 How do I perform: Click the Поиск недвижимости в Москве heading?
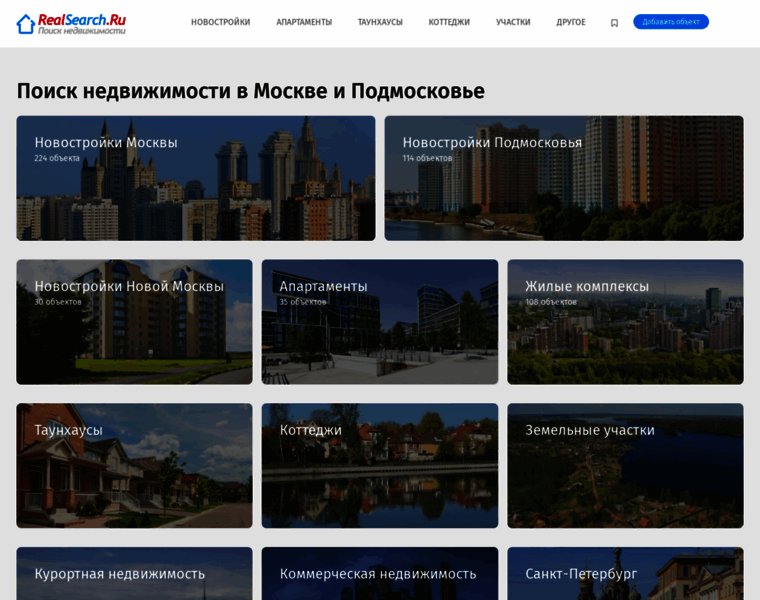click(251, 91)
